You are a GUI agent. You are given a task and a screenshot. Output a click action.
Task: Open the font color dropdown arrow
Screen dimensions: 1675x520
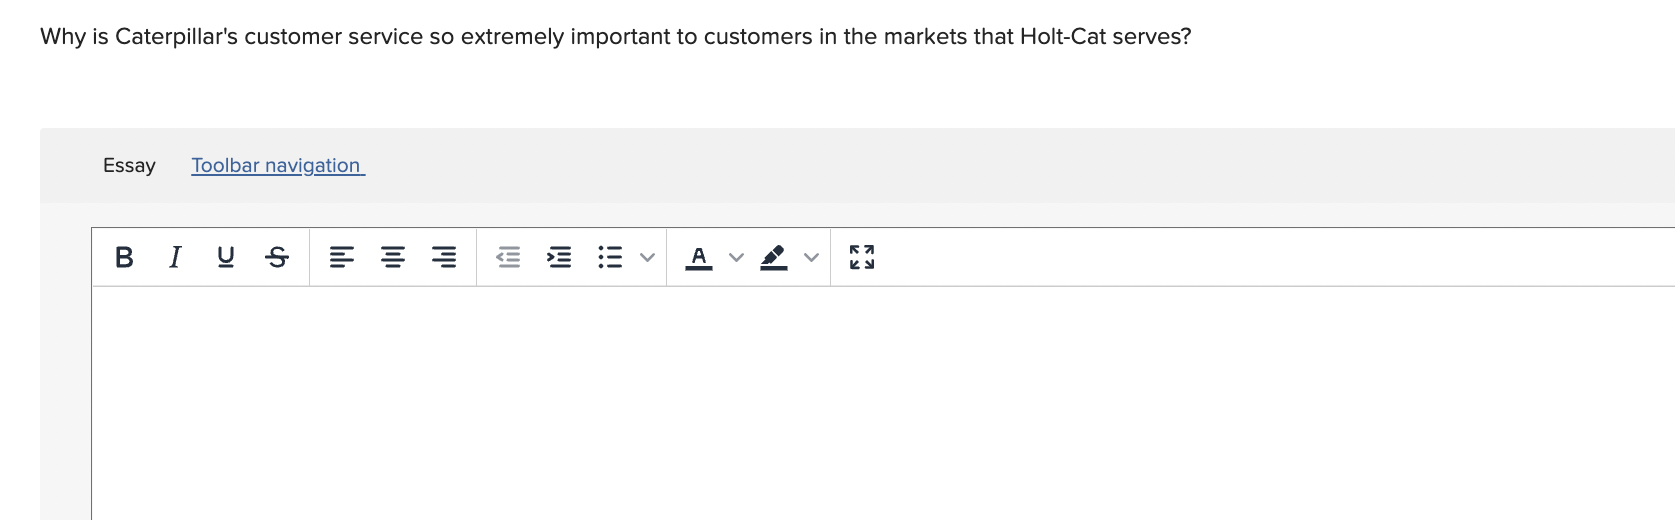[x=736, y=257]
